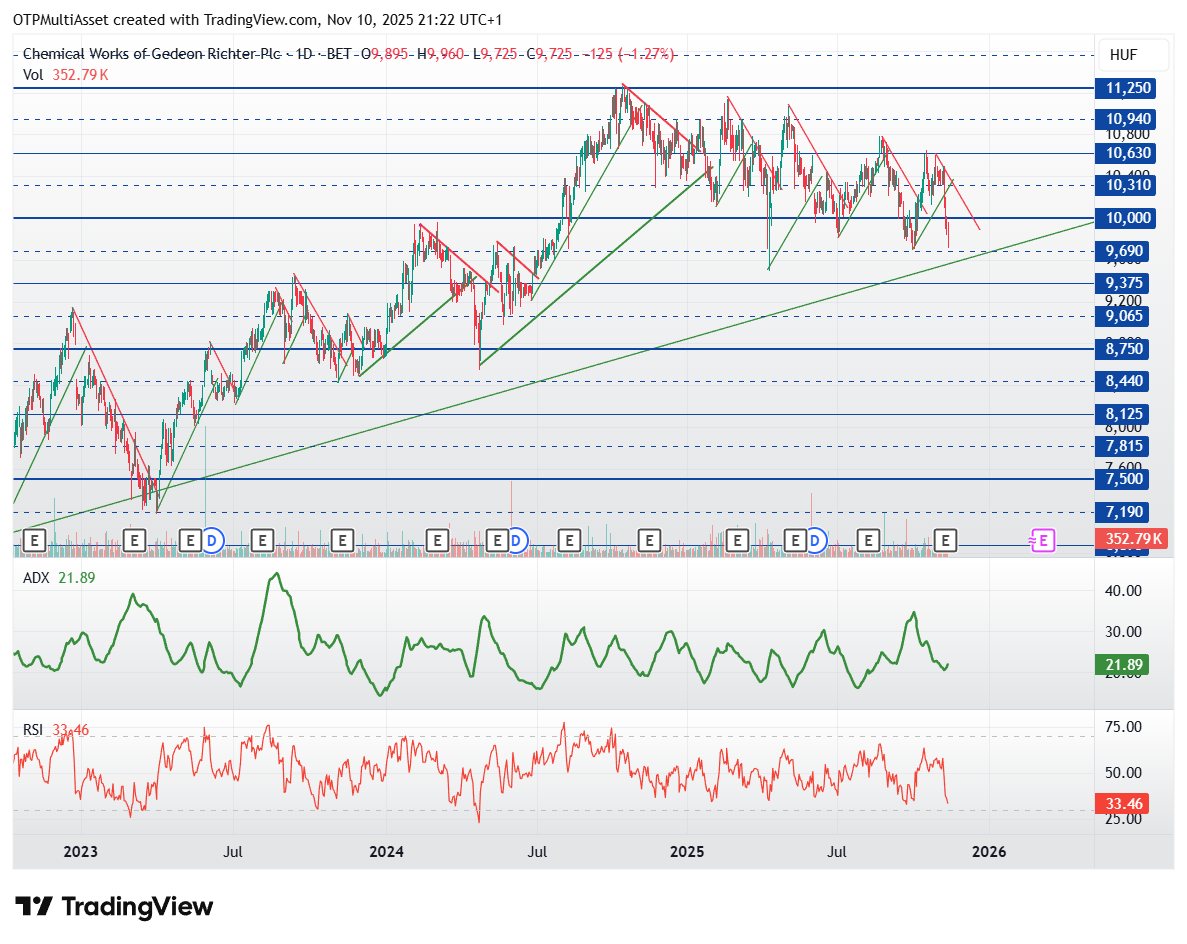Click the red 352.79K volume axis label
The height and width of the screenshot is (944, 1187).
pyautogui.click(x=1133, y=540)
